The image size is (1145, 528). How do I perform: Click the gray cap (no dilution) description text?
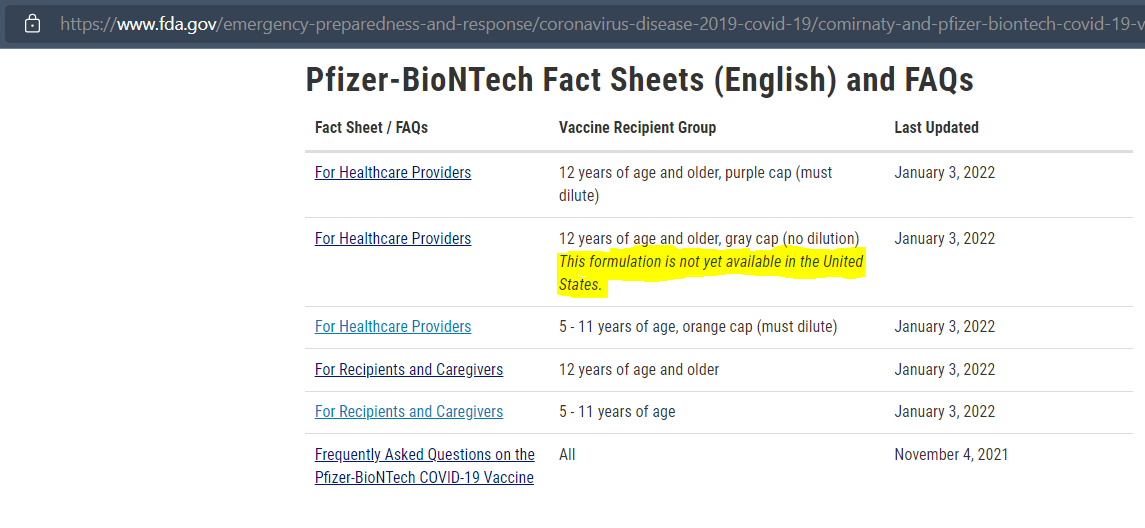coord(709,239)
